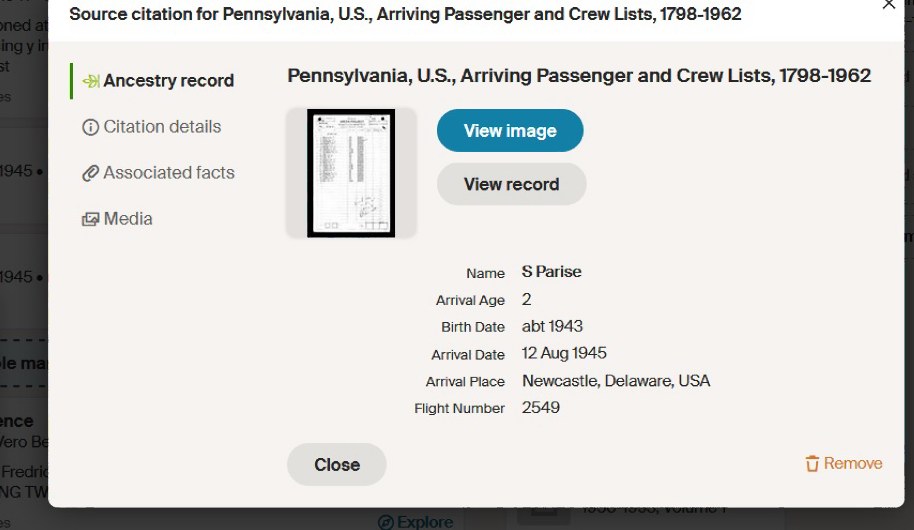Click the bold Pennsylvania collection heading
Screen dimensions: 914x530
coord(579,76)
